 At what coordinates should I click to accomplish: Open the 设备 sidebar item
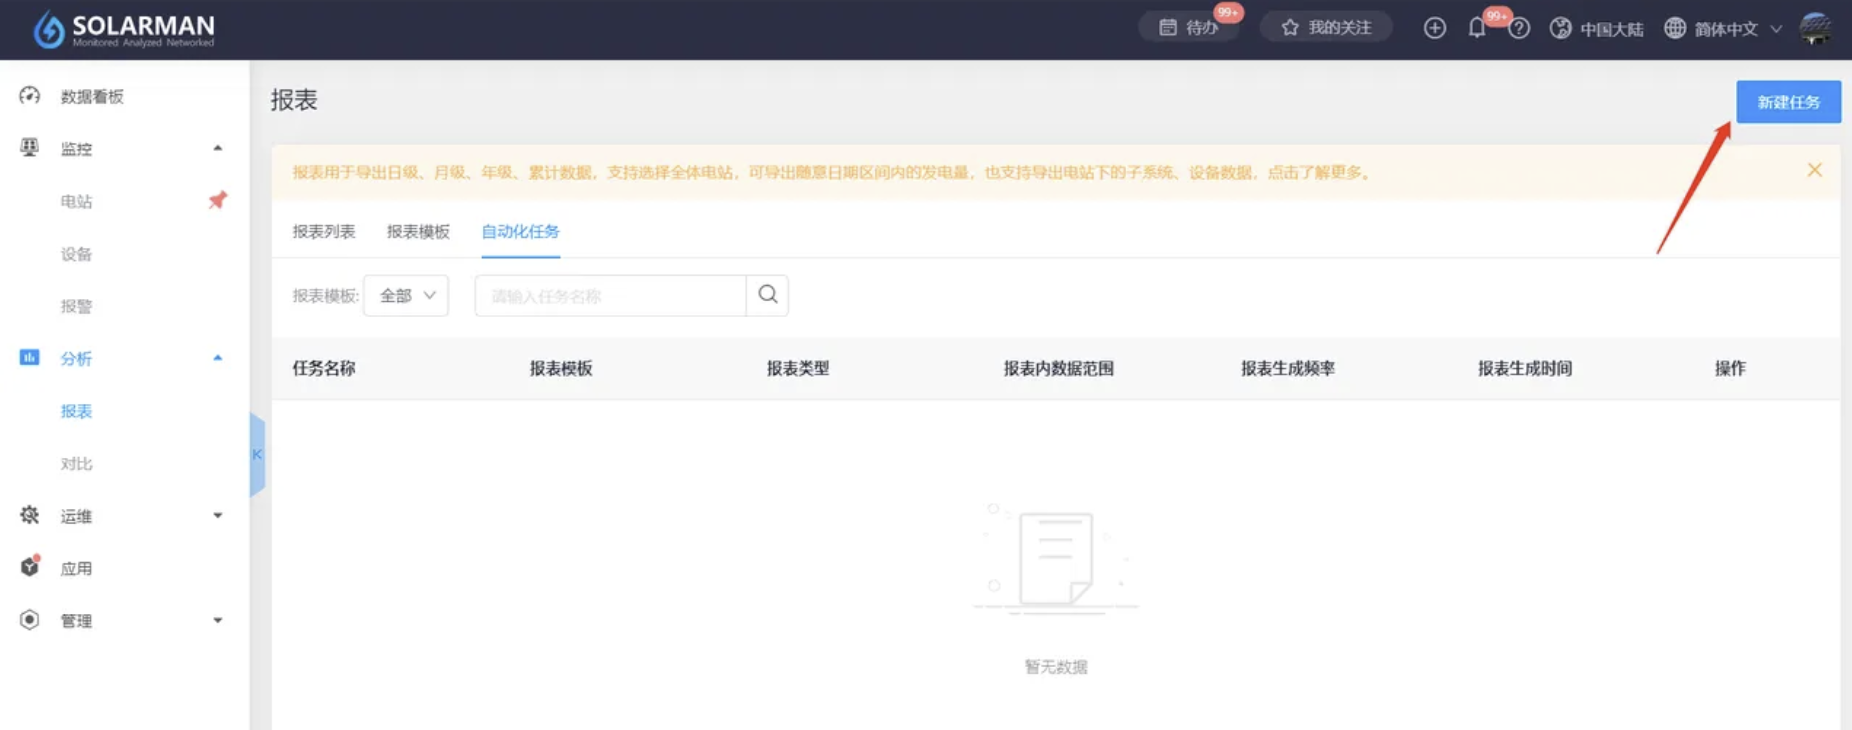coord(77,254)
